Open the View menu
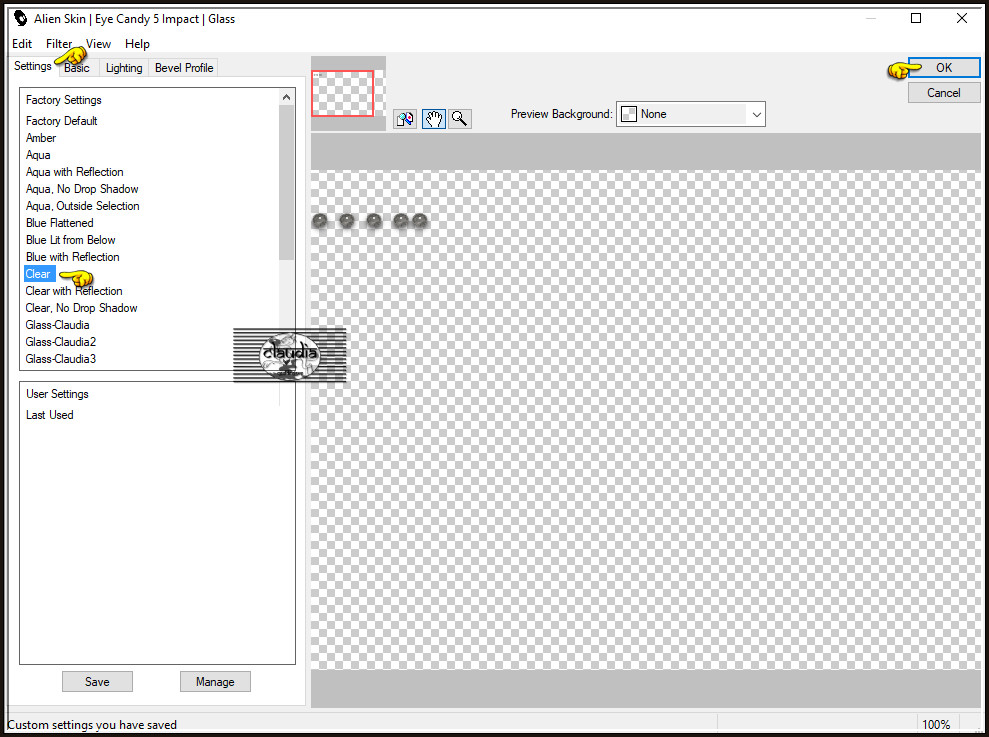This screenshot has width=989, height=737. (x=98, y=44)
